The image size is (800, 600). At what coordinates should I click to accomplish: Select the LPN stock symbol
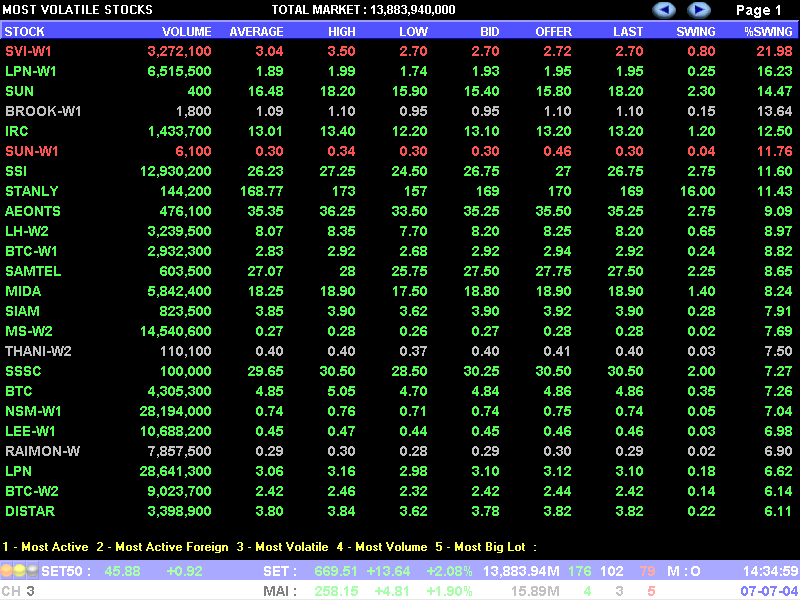pyautogui.click(x=18, y=471)
